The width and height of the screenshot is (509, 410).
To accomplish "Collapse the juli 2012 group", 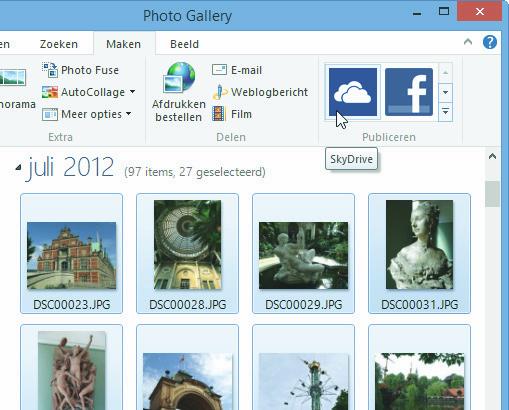I will pyautogui.click(x=19, y=168).
